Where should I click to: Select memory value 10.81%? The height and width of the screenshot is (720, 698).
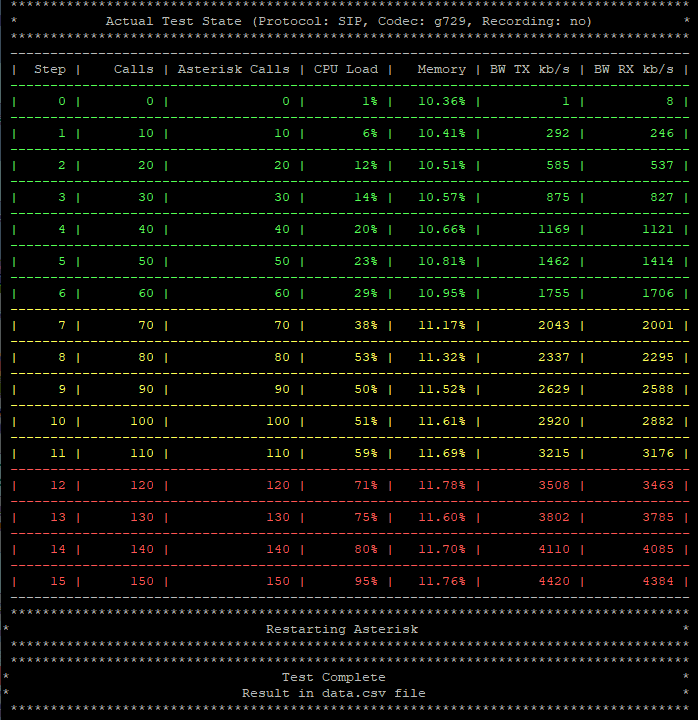[x=442, y=261]
